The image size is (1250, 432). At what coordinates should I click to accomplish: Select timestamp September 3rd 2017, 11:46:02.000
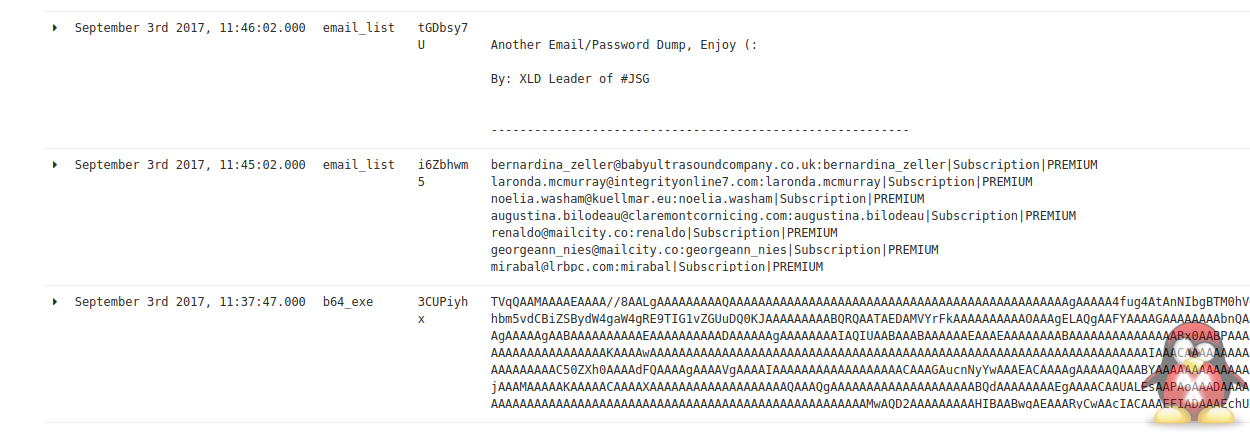(x=190, y=28)
